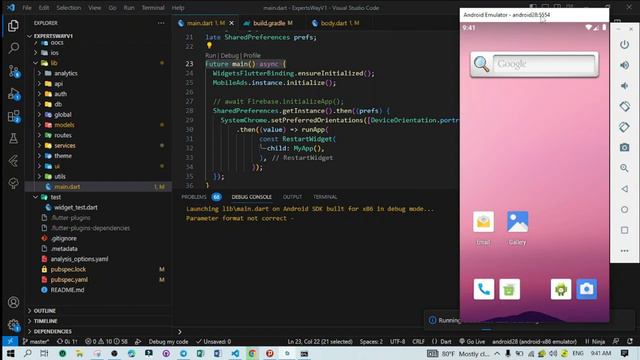Image resolution: width=640 pixels, height=360 pixels.
Task: Click emulator volume down button
Action: [624, 86]
